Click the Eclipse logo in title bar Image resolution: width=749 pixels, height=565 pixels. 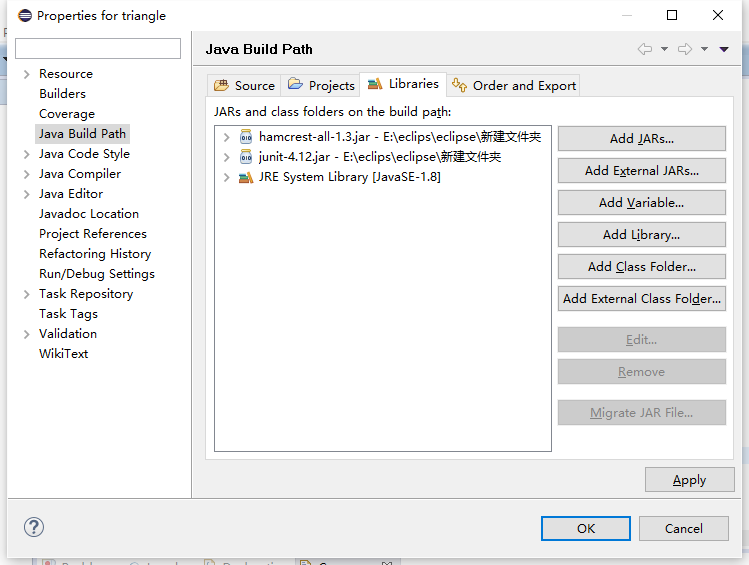coord(25,15)
